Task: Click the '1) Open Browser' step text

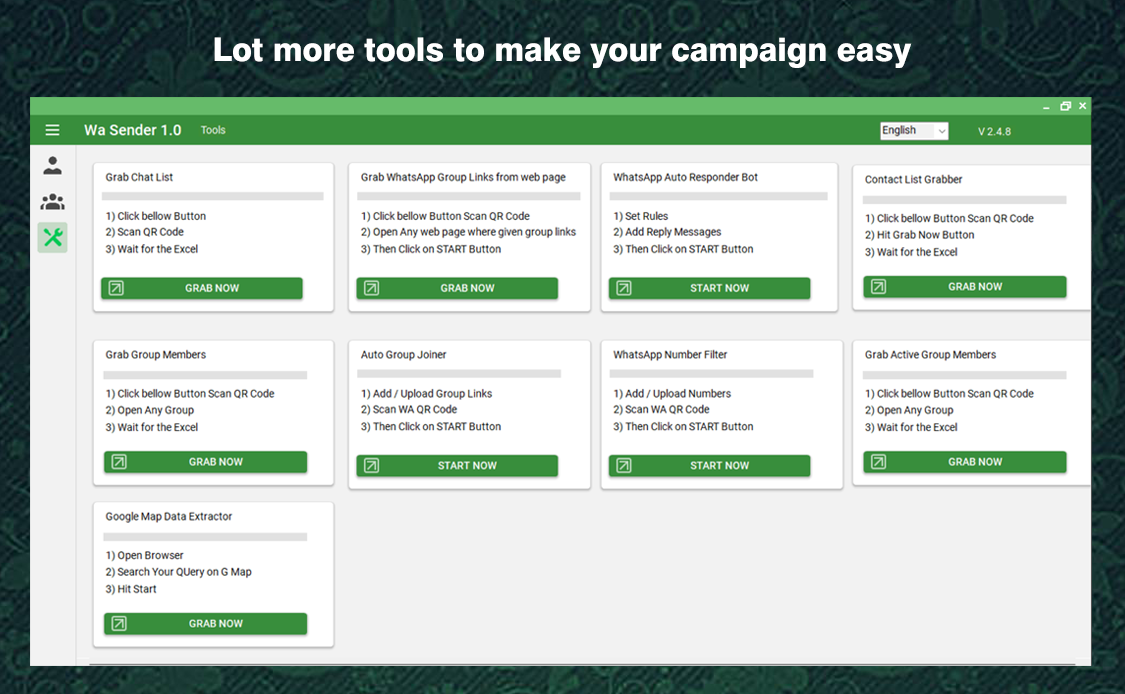Action: tap(144, 555)
